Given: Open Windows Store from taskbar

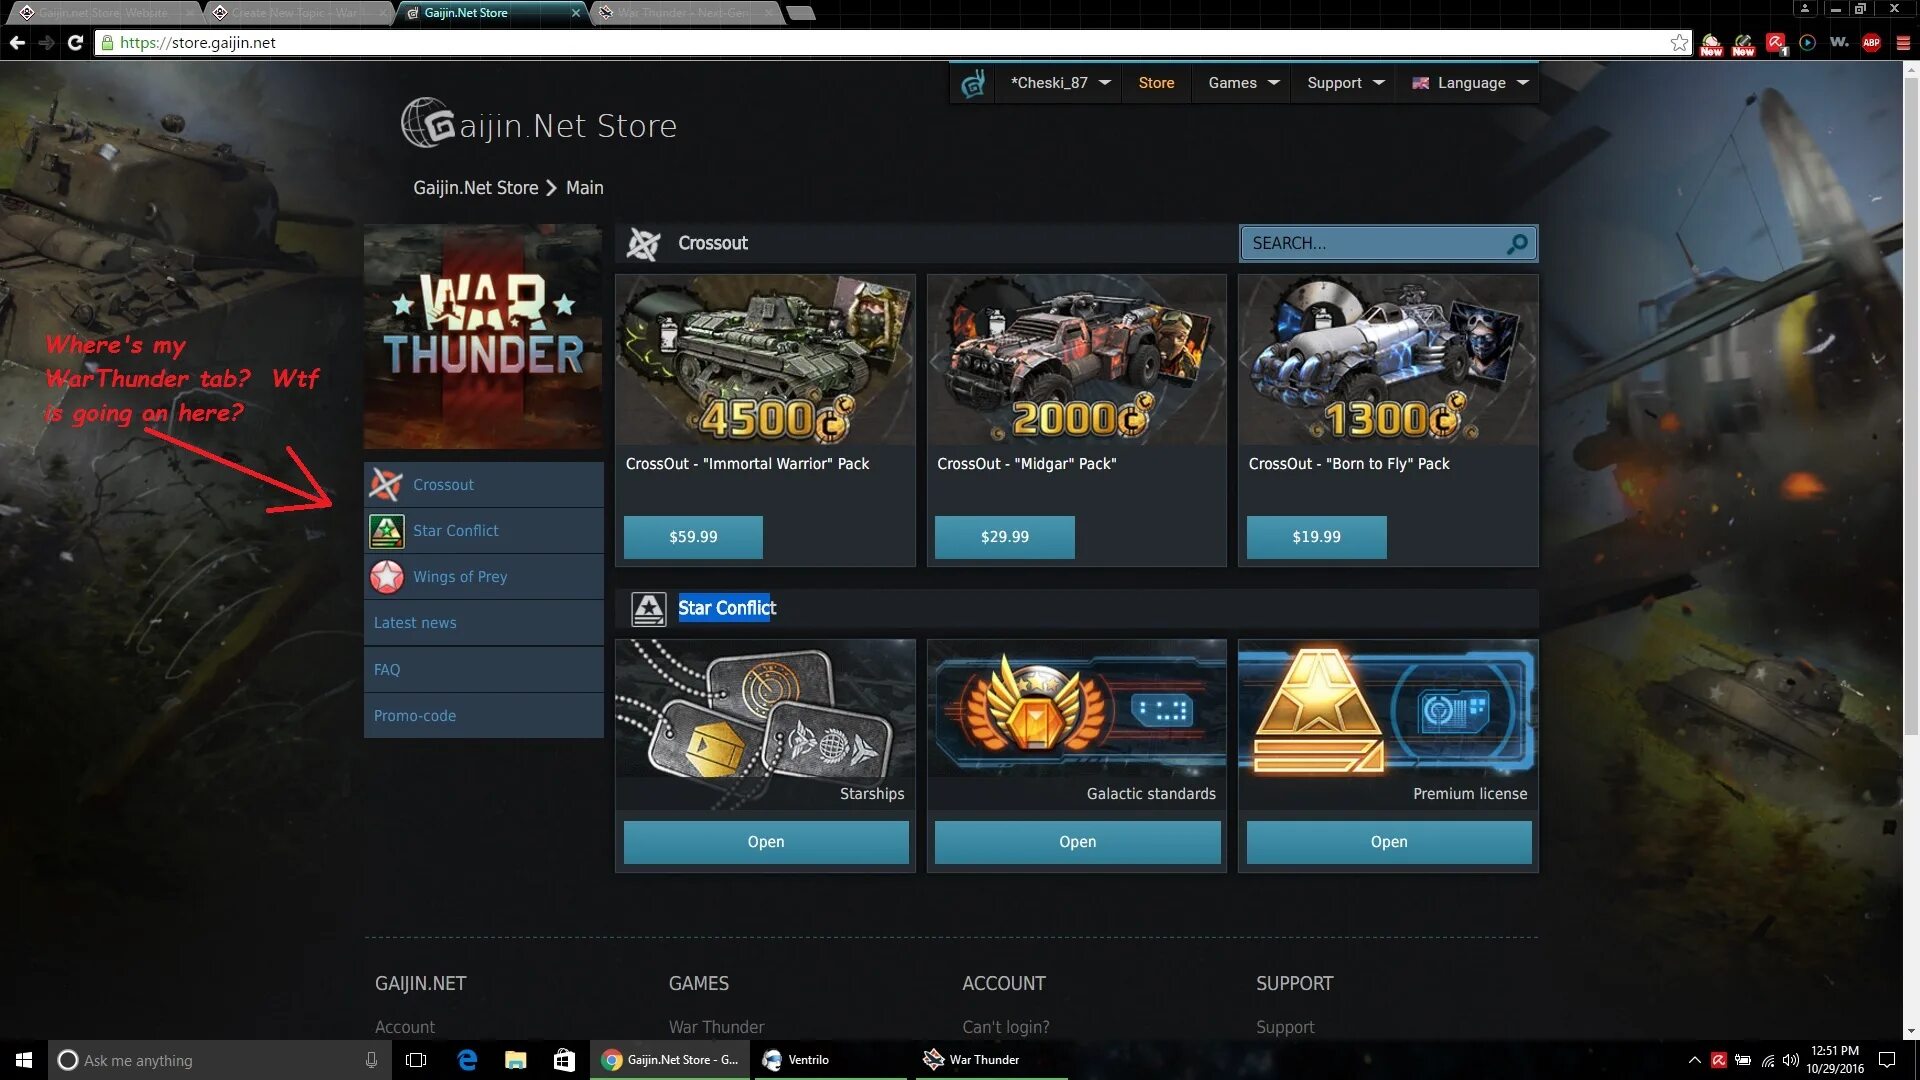Looking at the screenshot, I should click(x=564, y=1060).
